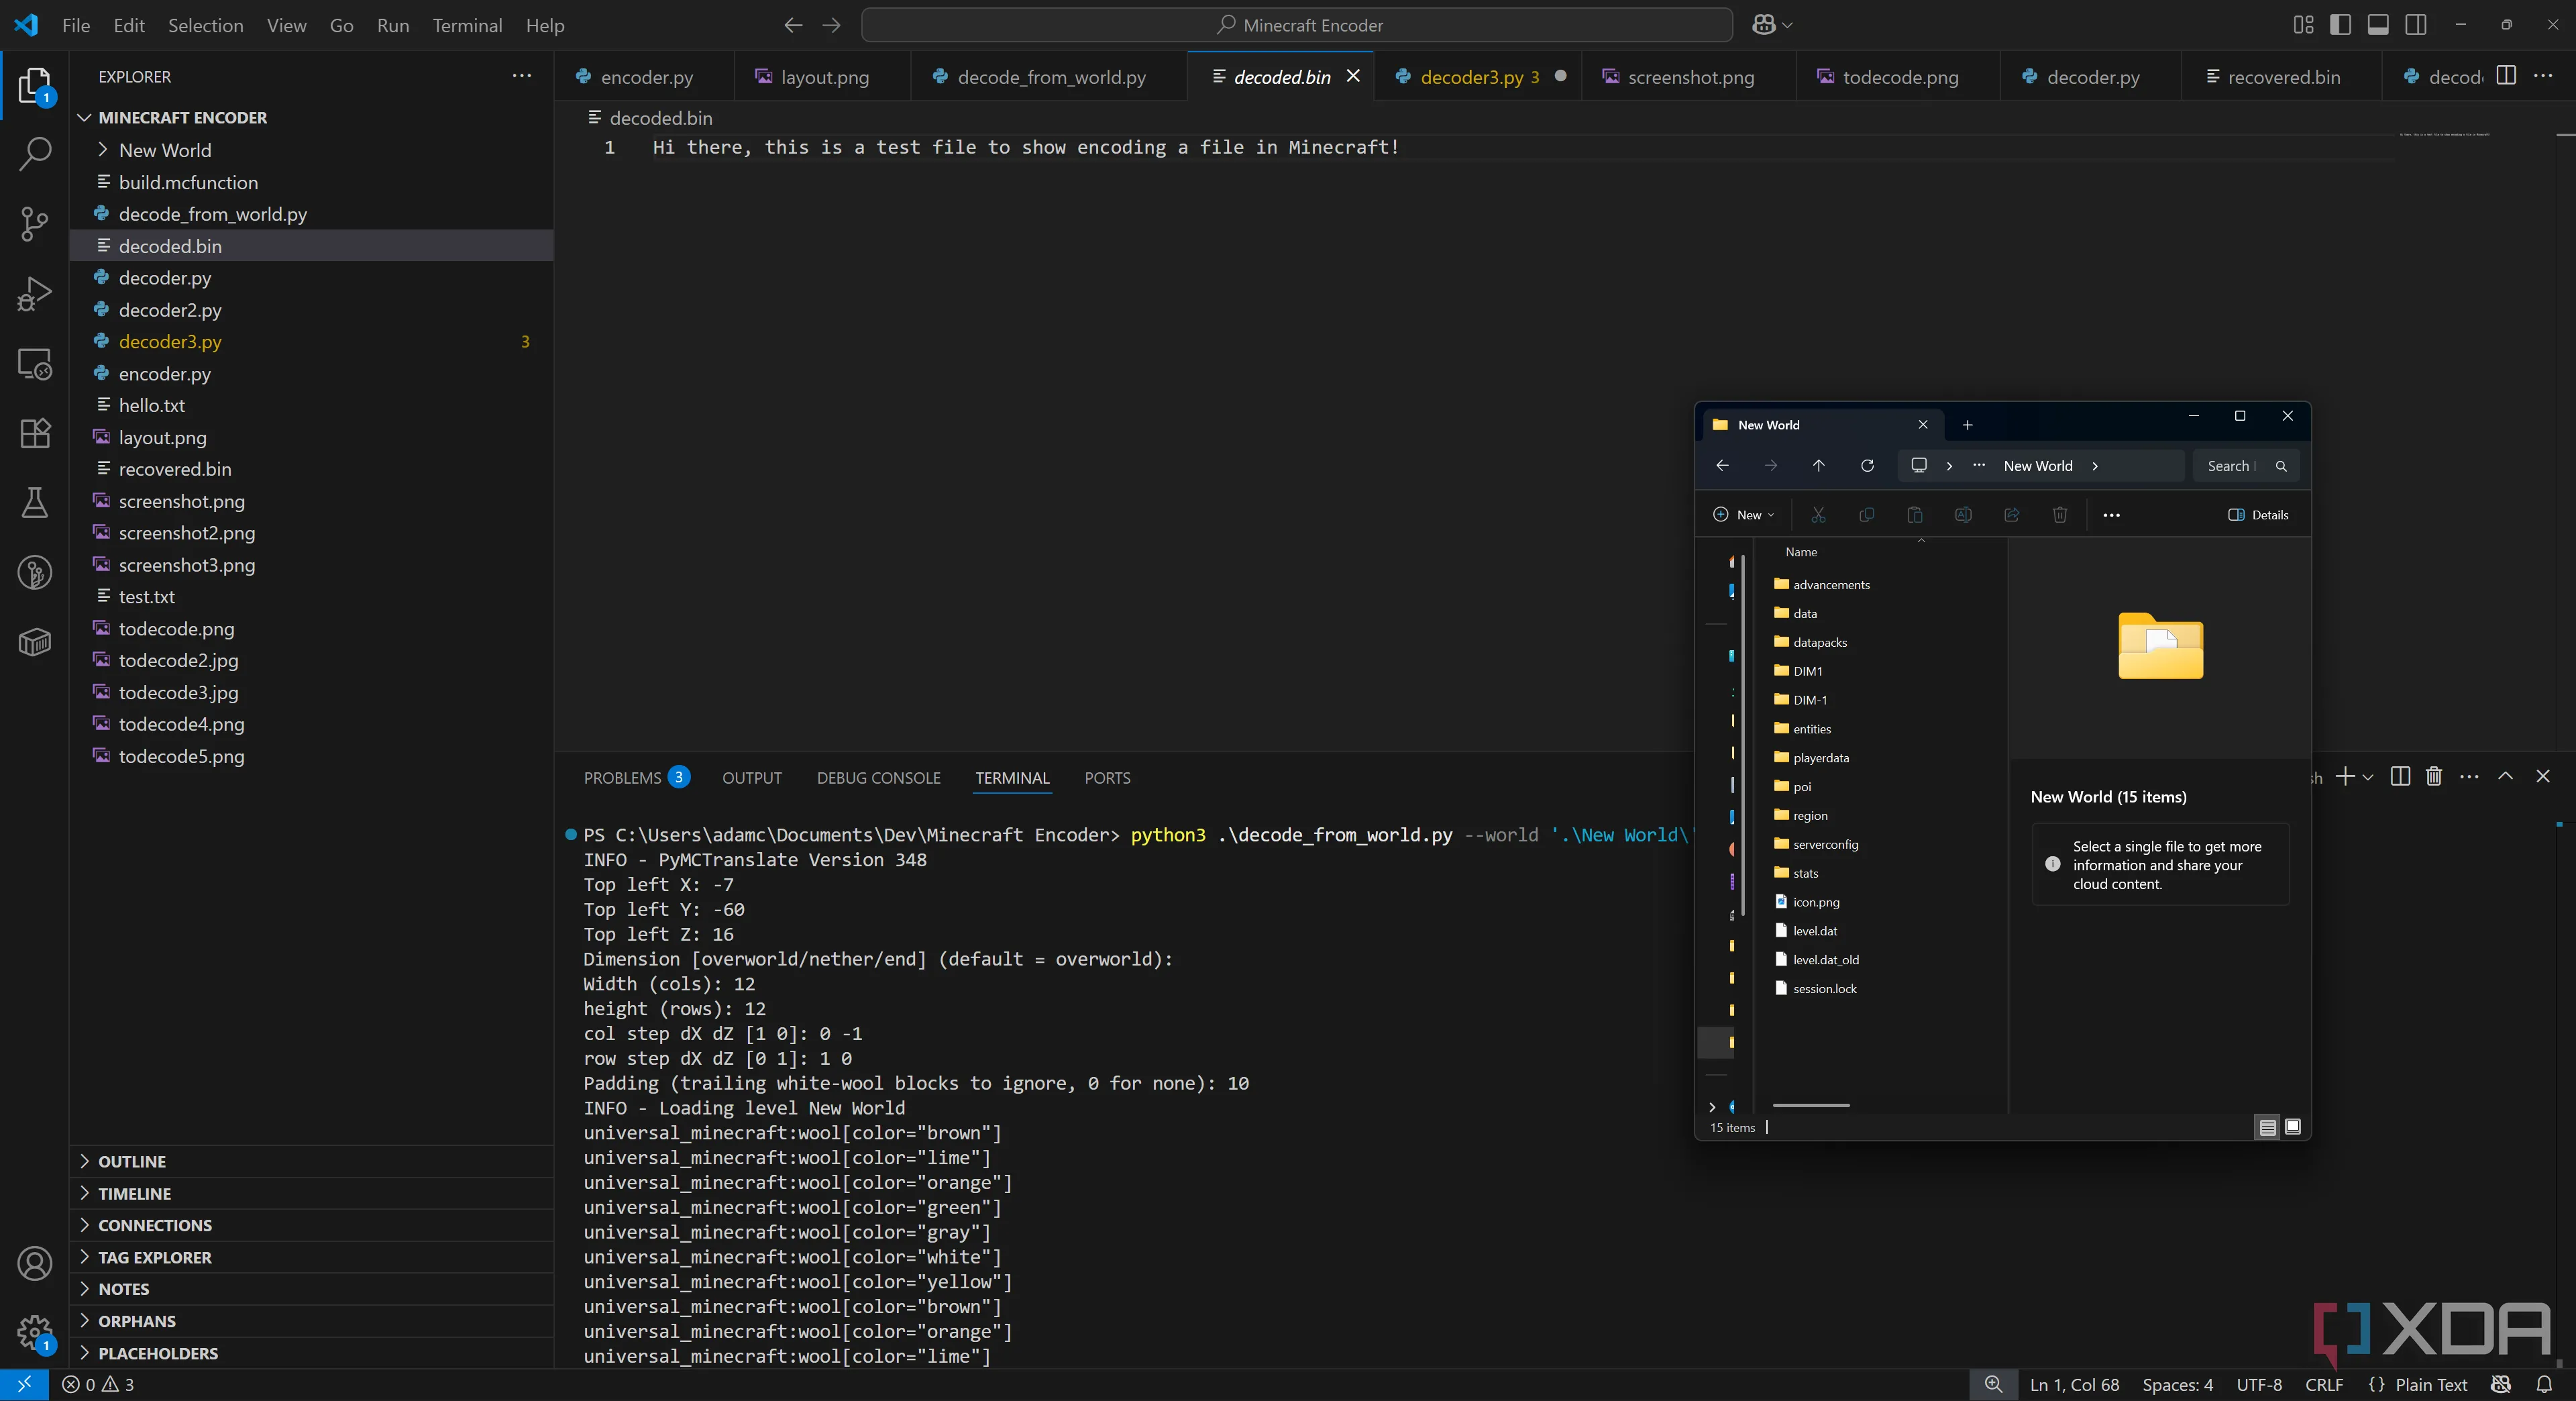Toggle Details pane in New World explorer
This screenshot has width=2576, height=1401.
2258,515
